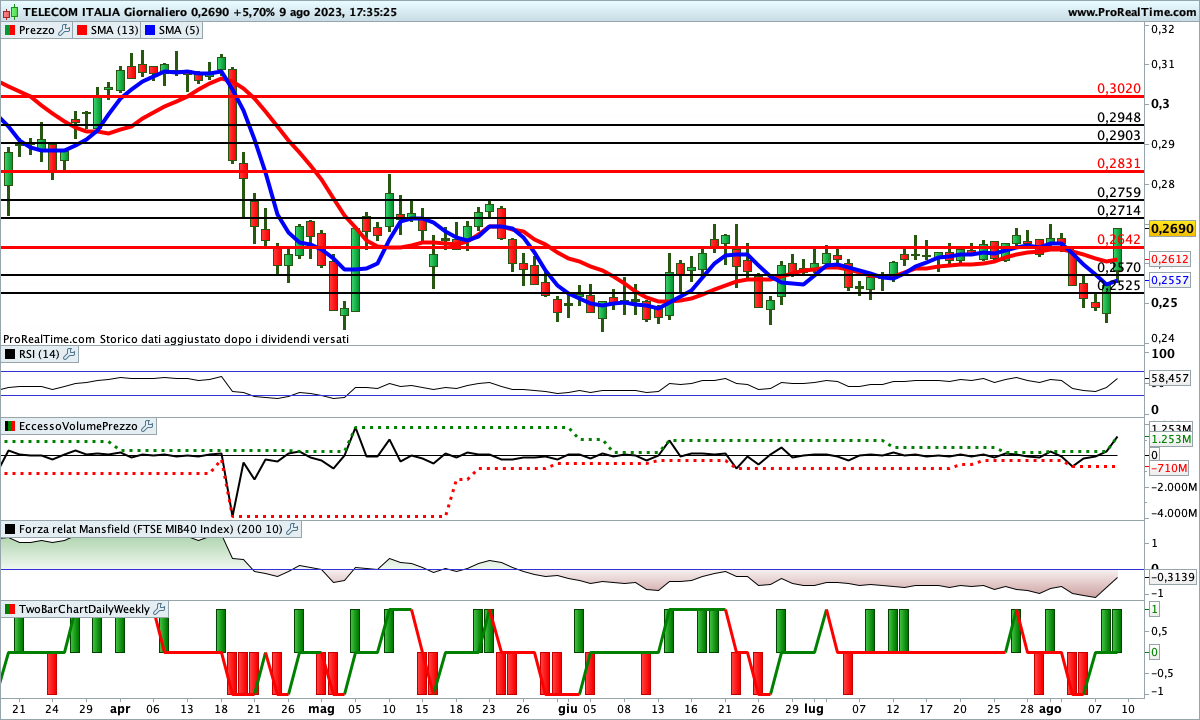Click the current price tag 0,2690
The height and width of the screenshot is (720, 1200).
(1173, 229)
